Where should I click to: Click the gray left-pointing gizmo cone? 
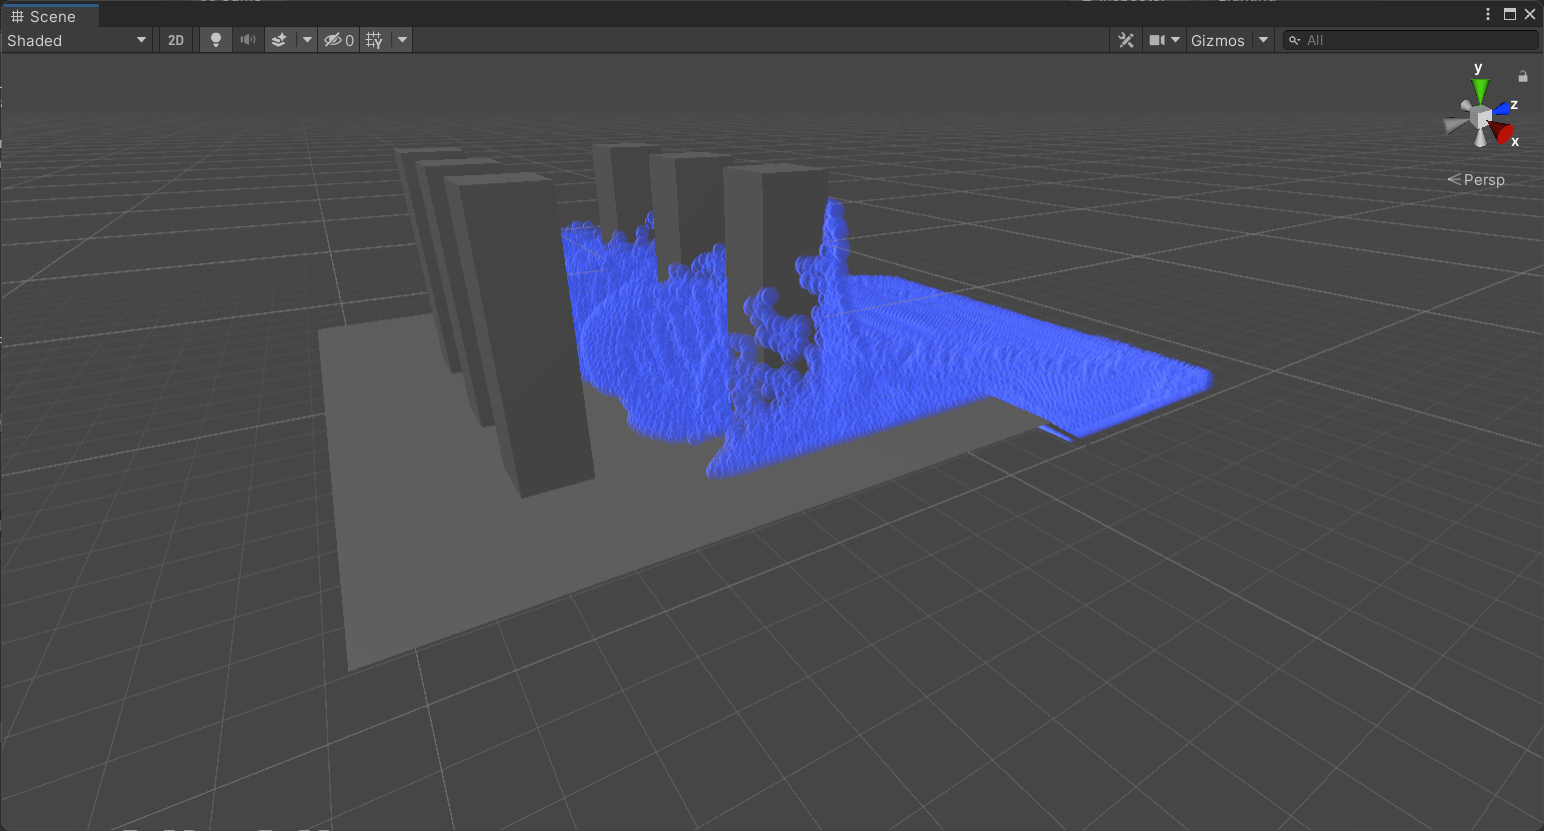click(1455, 125)
